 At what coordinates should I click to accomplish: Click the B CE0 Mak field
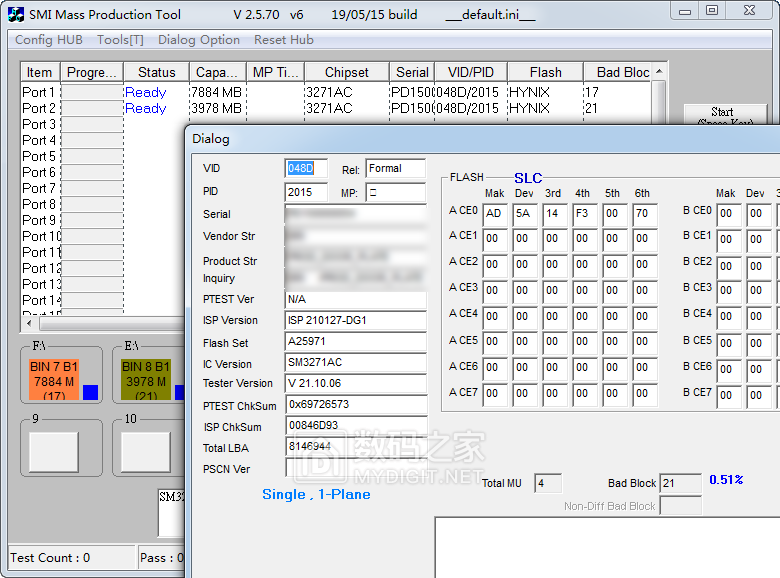(729, 213)
